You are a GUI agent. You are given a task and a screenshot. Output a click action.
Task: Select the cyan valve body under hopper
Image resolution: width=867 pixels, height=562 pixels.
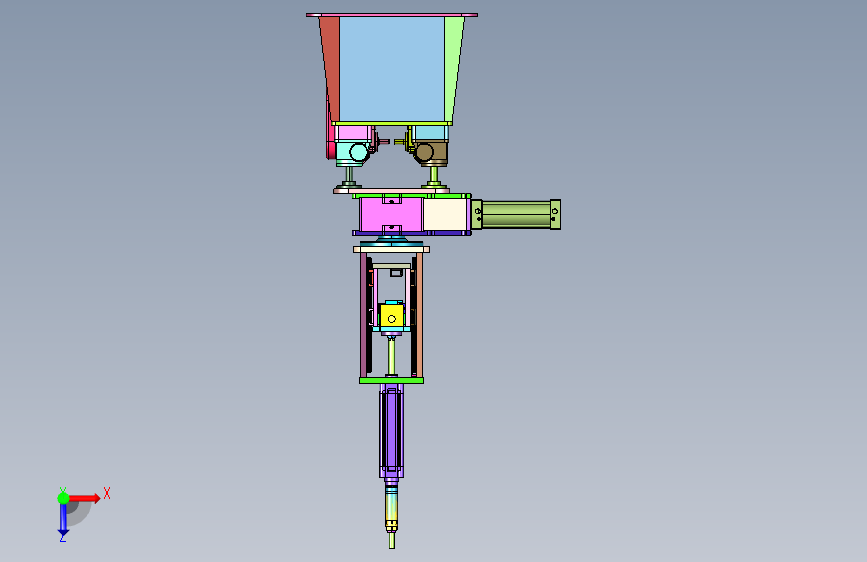pyautogui.click(x=353, y=153)
